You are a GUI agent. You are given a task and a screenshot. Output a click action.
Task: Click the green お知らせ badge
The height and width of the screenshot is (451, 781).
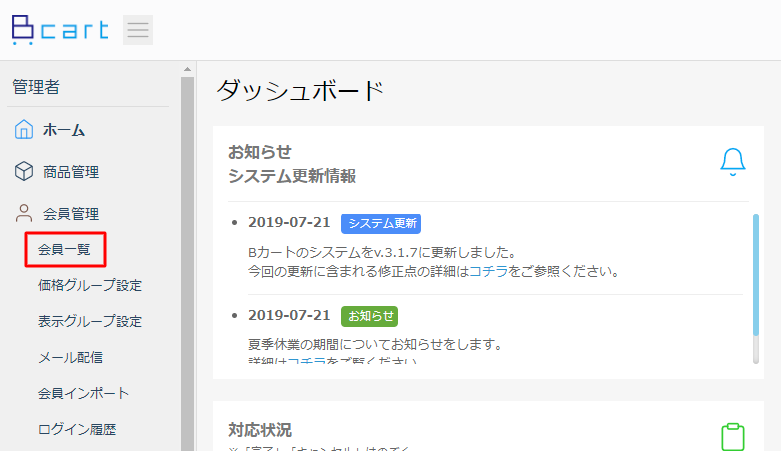(x=369, y=316)
